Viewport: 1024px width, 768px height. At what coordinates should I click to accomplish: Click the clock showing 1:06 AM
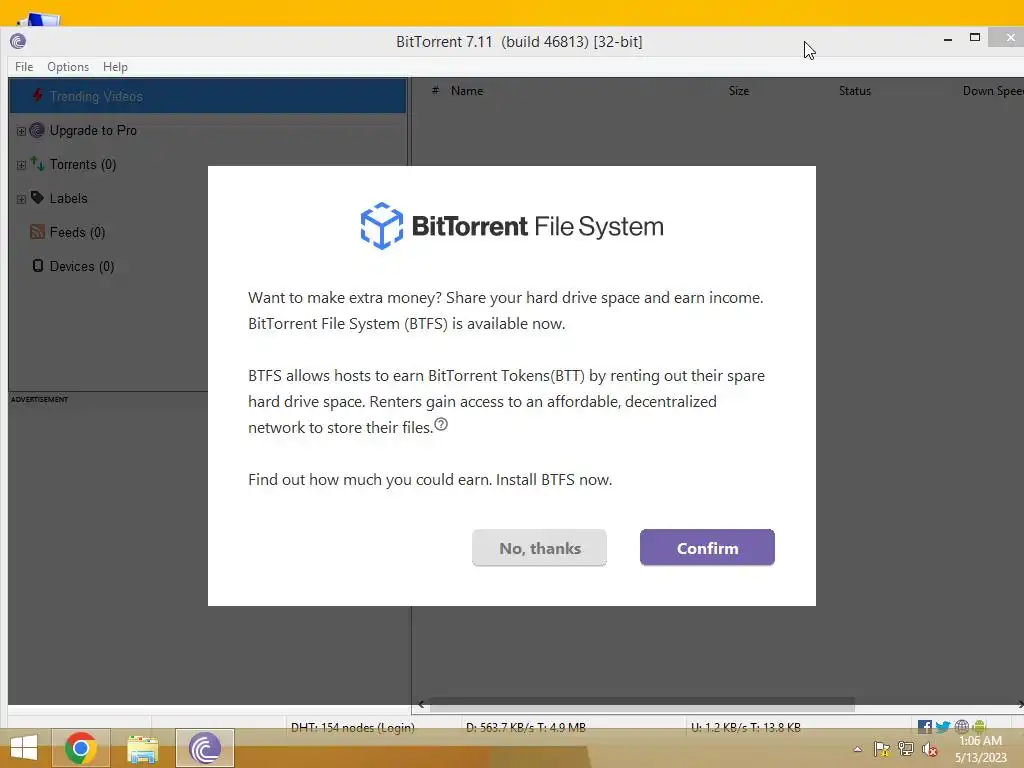click(x=980, y=741)
